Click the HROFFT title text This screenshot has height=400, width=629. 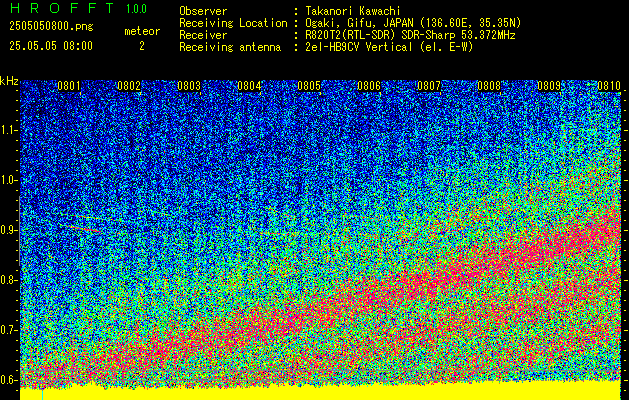(62, 8)
